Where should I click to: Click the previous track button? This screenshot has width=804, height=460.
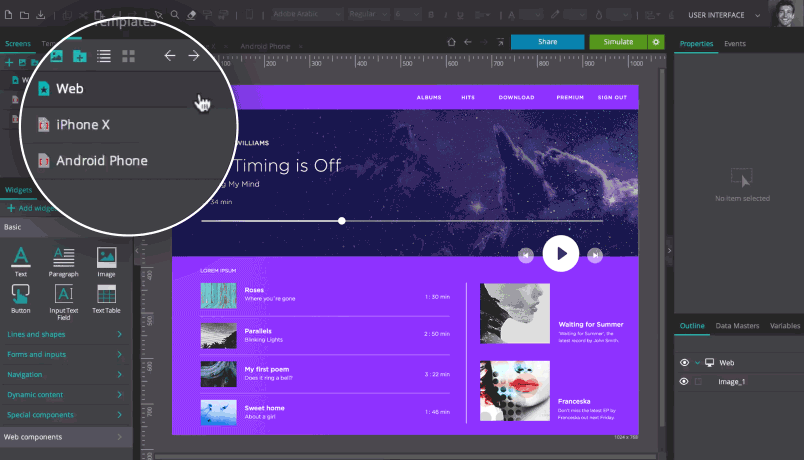(x=526, y=255)
